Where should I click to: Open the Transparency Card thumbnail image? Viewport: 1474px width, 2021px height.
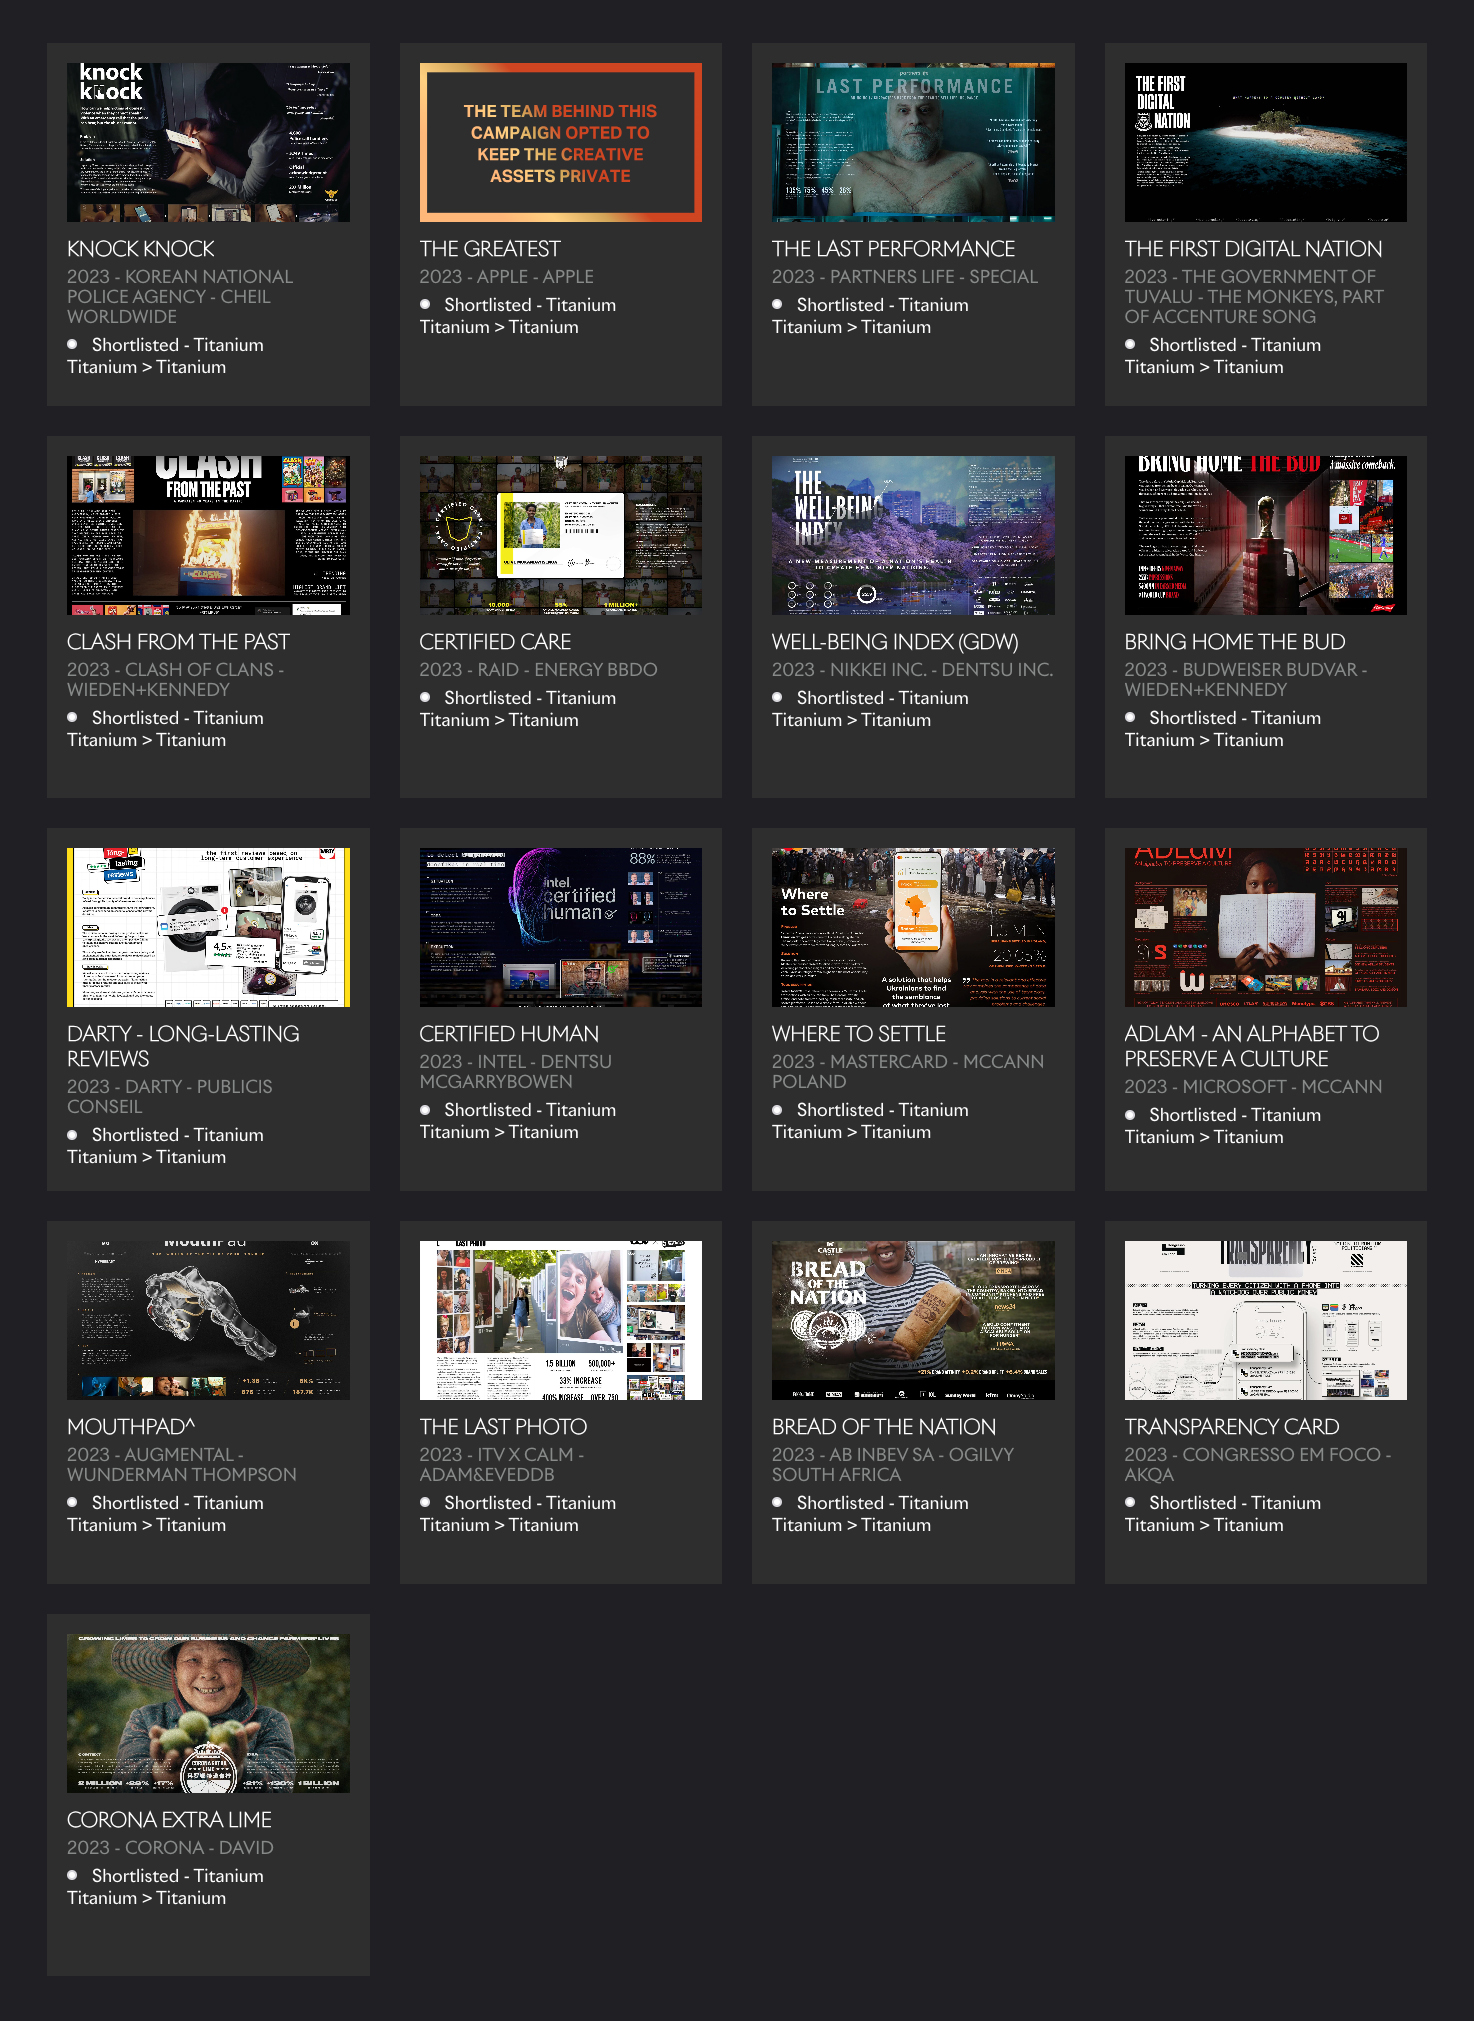pyautogui.click(x=1265, y=1320)
